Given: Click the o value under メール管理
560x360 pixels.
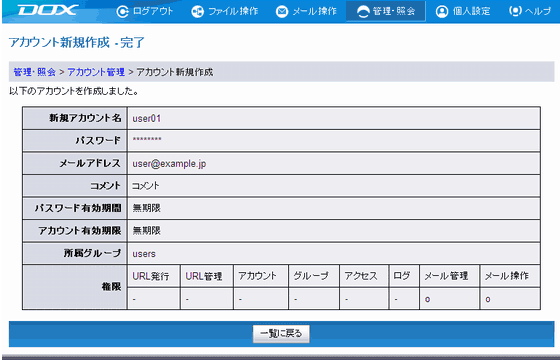Looking at the screenshot, I should pyautogui.click(x=427, y=299).
